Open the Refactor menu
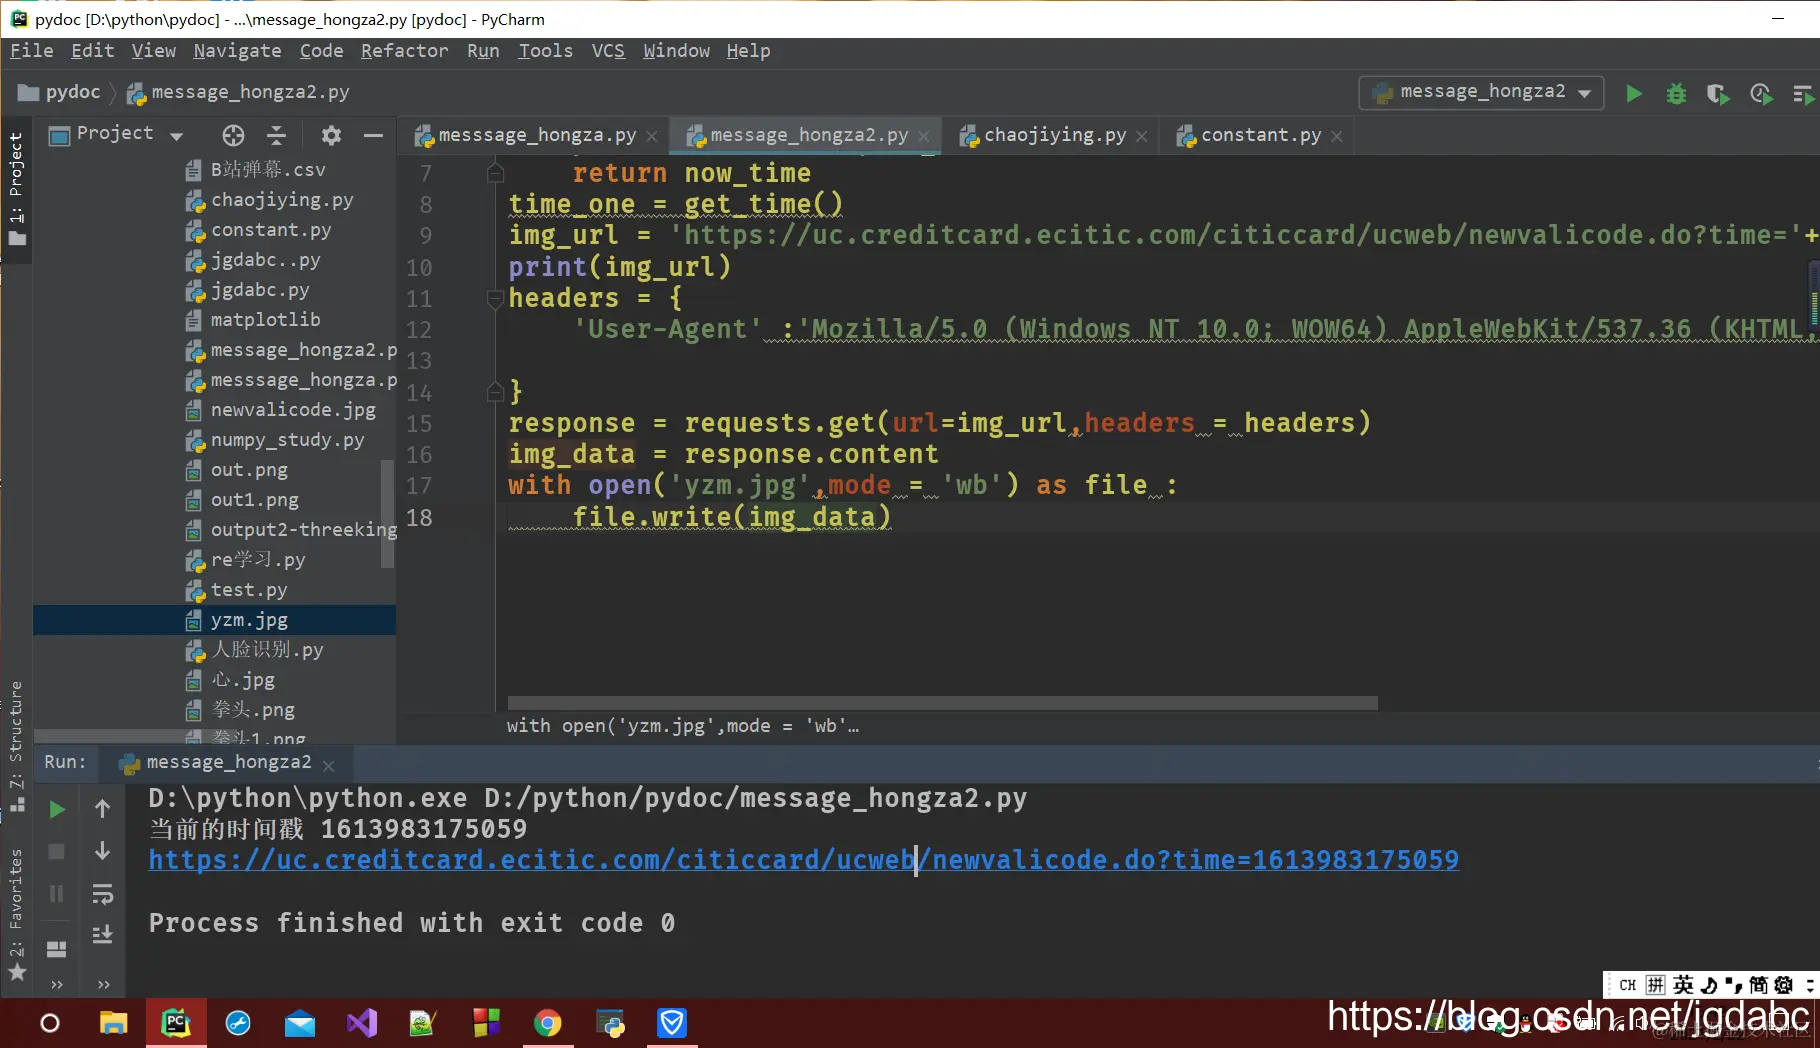Image resolution: width=1820 pixels, height=1048 pixels. [404, 51]
